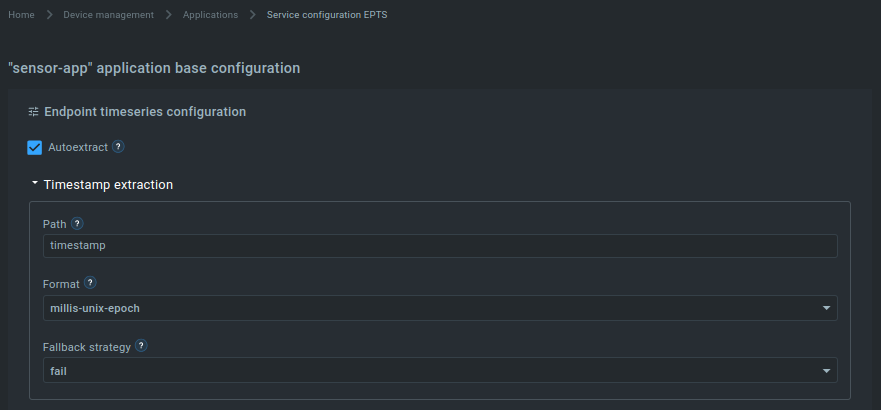
Task: Select Service configuration EPTS breadcrumb item
Action: tap(327, 15)
